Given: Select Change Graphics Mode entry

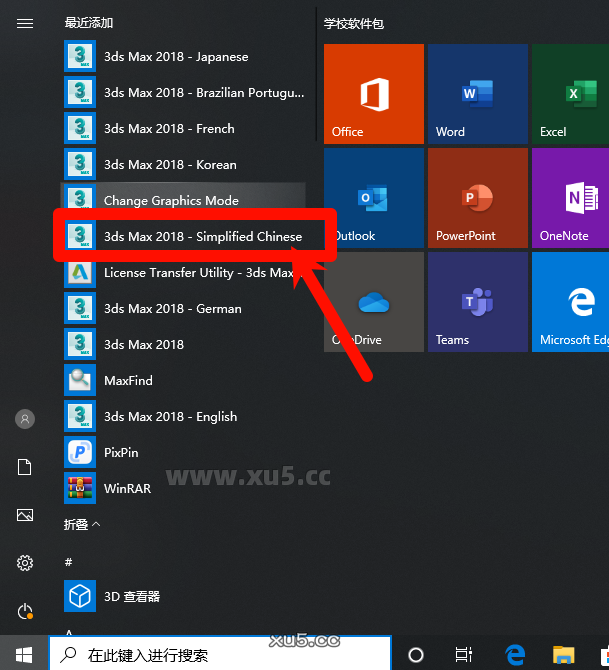Looking at the screenshot, I should click(171, 200).
